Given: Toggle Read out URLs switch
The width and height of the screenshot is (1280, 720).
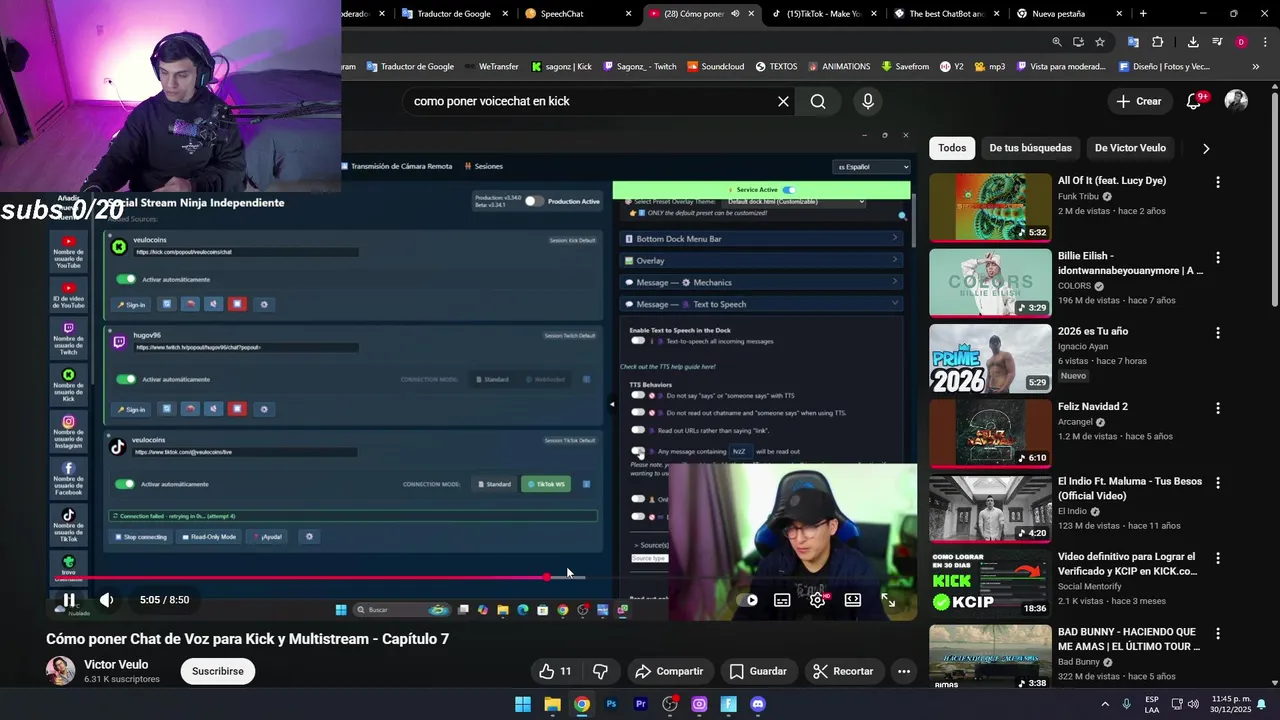Looking at the screenshot, I should [x=638, y=430].
